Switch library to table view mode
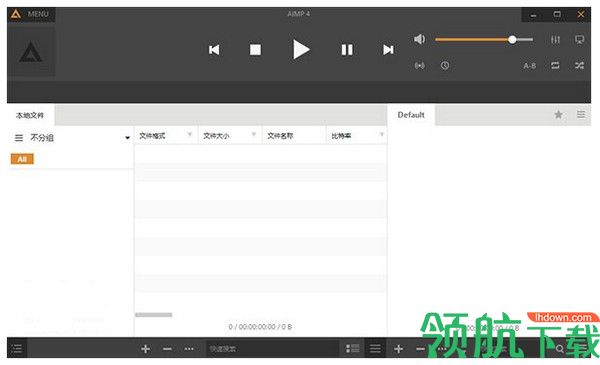 point(352,349)
